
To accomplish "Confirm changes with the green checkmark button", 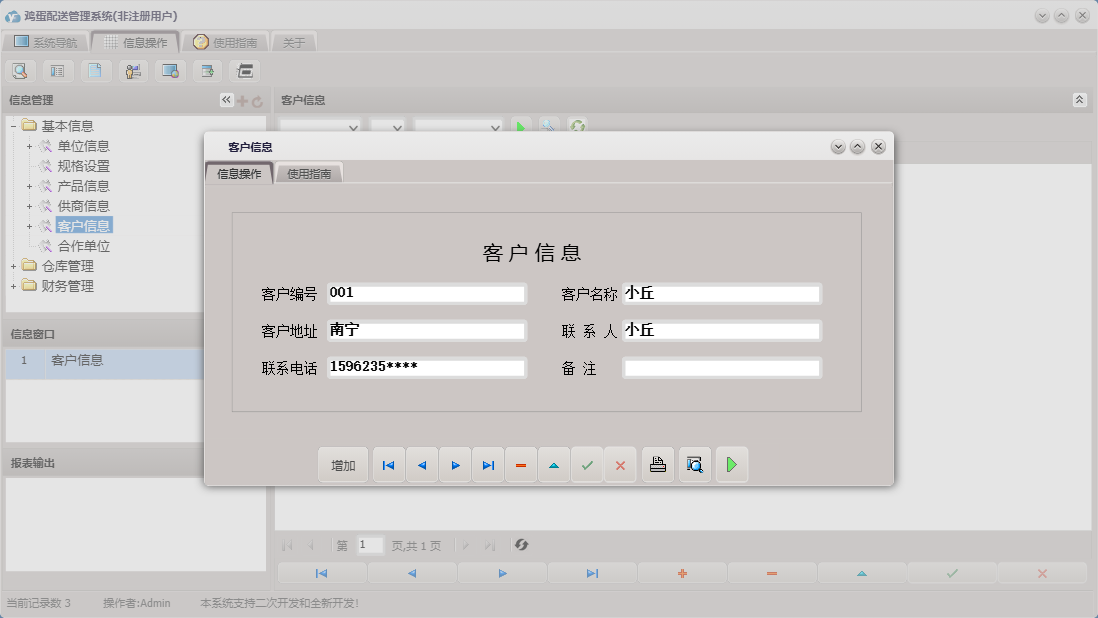I will (587, 464).
